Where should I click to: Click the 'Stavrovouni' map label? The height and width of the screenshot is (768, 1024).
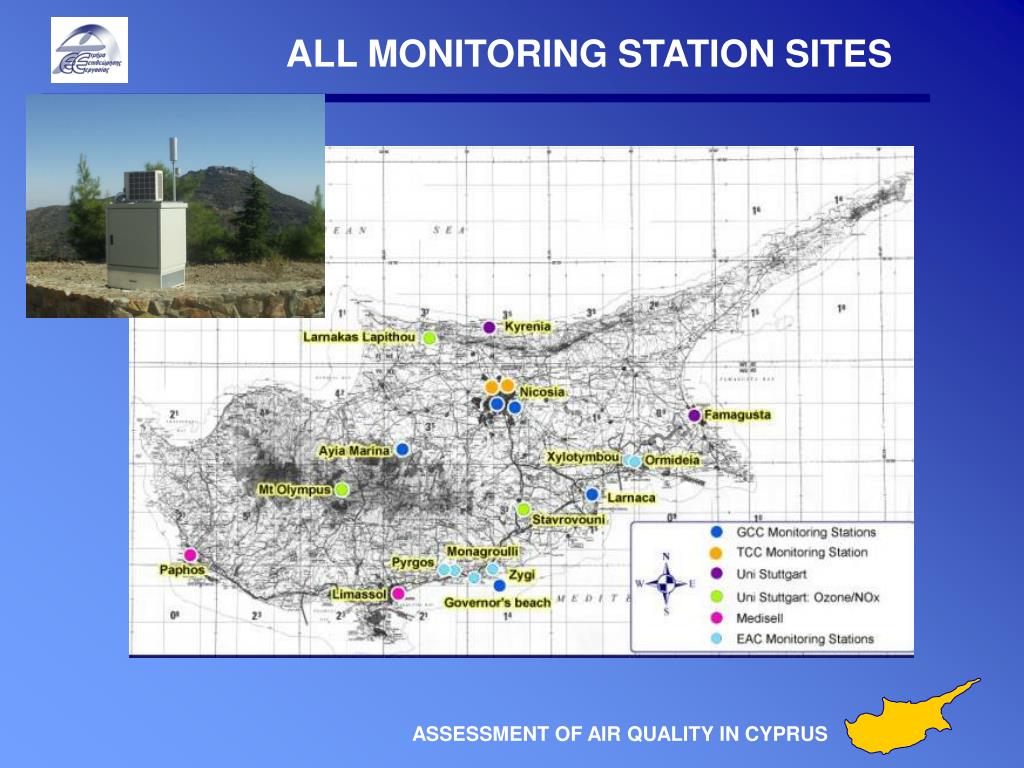point(569,520)
